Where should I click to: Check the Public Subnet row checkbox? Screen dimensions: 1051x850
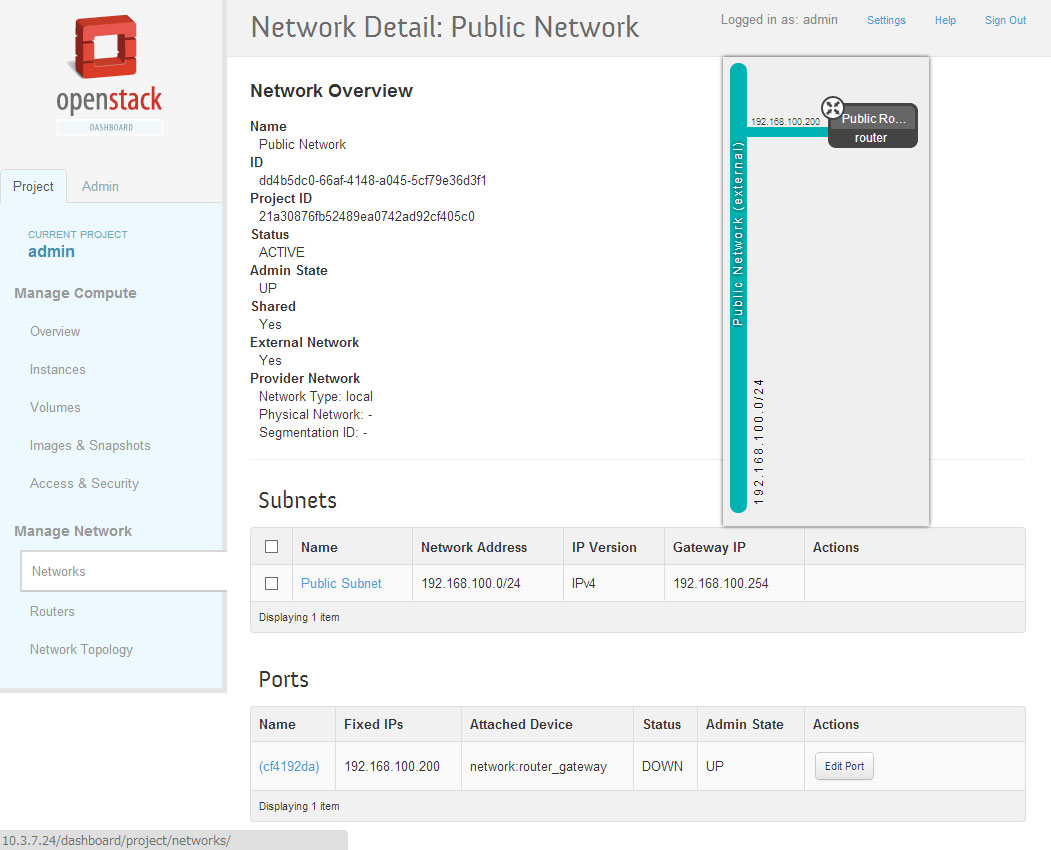pyautogui.click(x=271, y=583)
